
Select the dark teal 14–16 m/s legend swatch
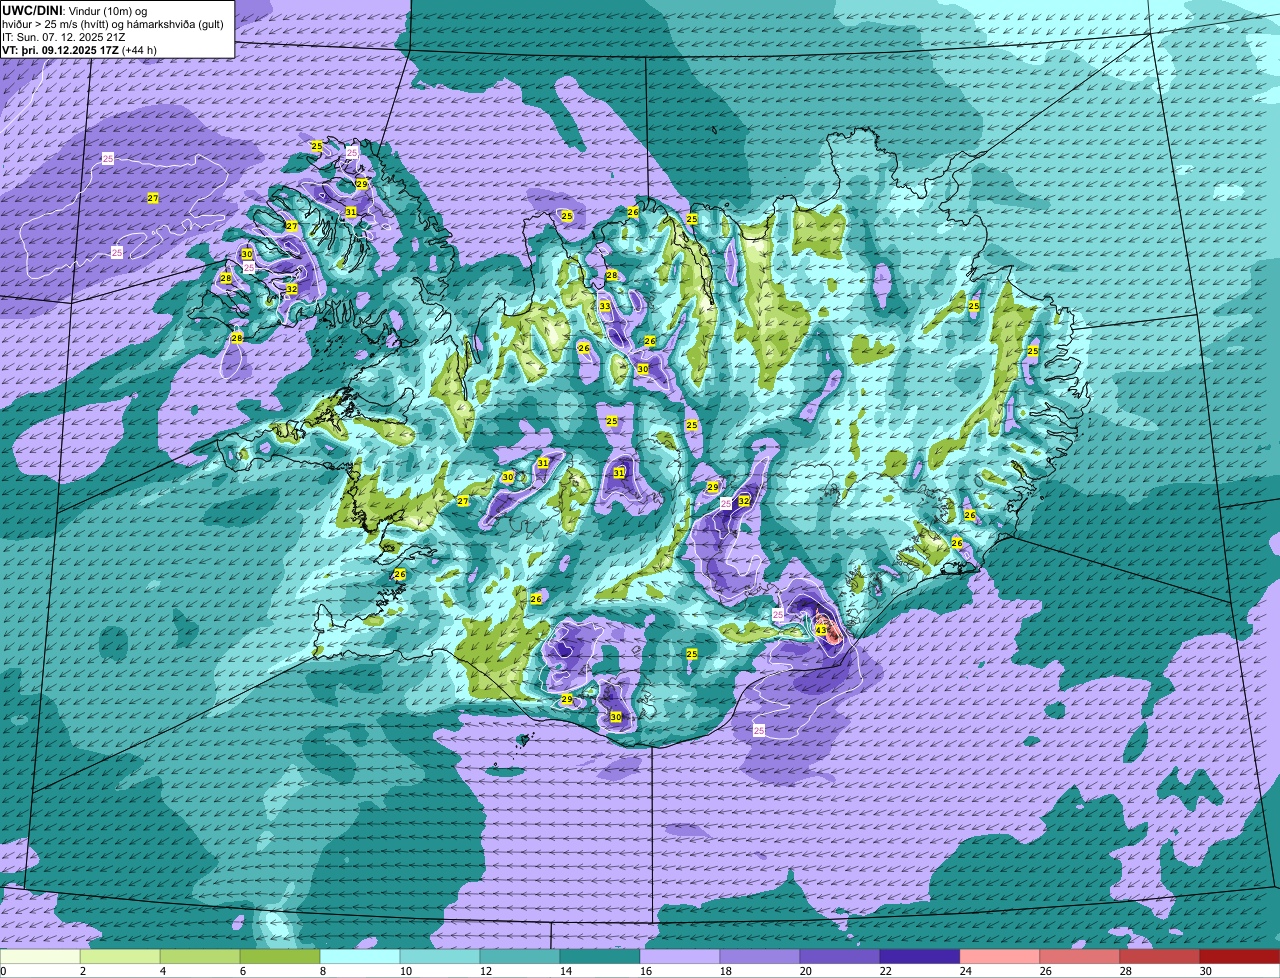click(x=600, y=957)
